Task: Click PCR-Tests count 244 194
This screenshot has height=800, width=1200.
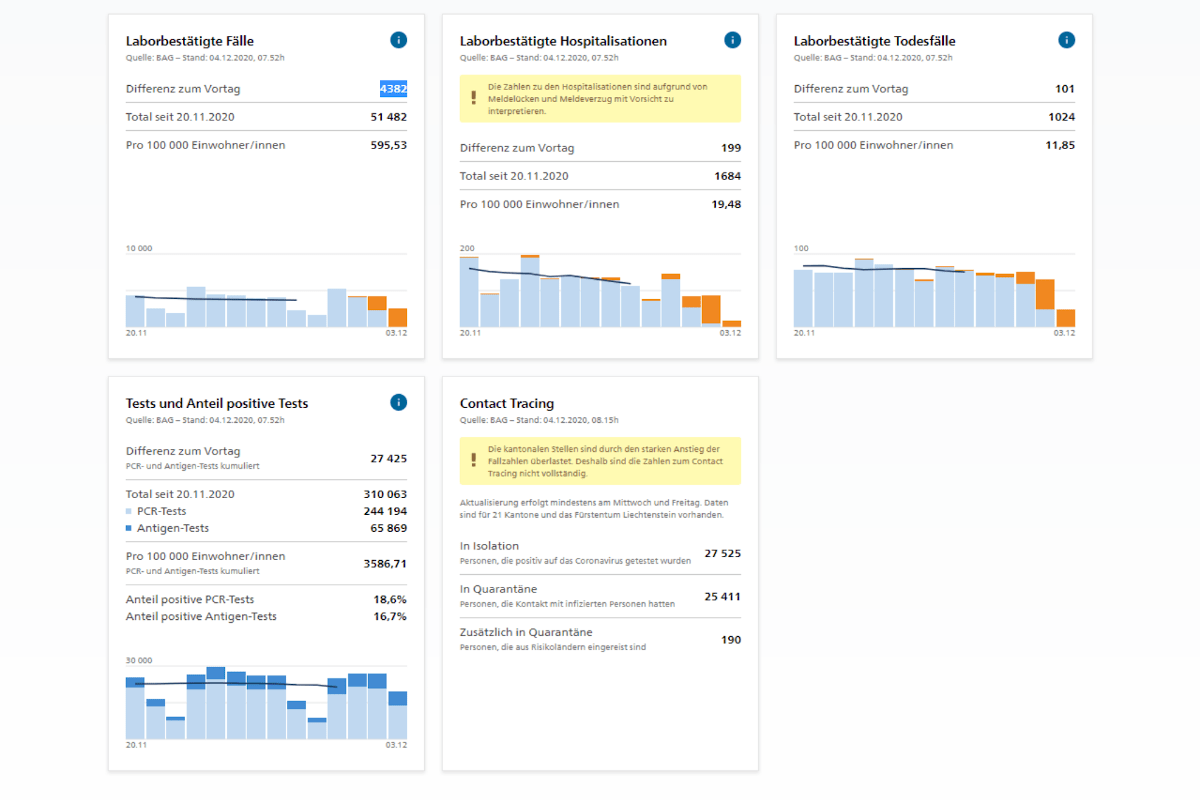Action: [385, 511]
